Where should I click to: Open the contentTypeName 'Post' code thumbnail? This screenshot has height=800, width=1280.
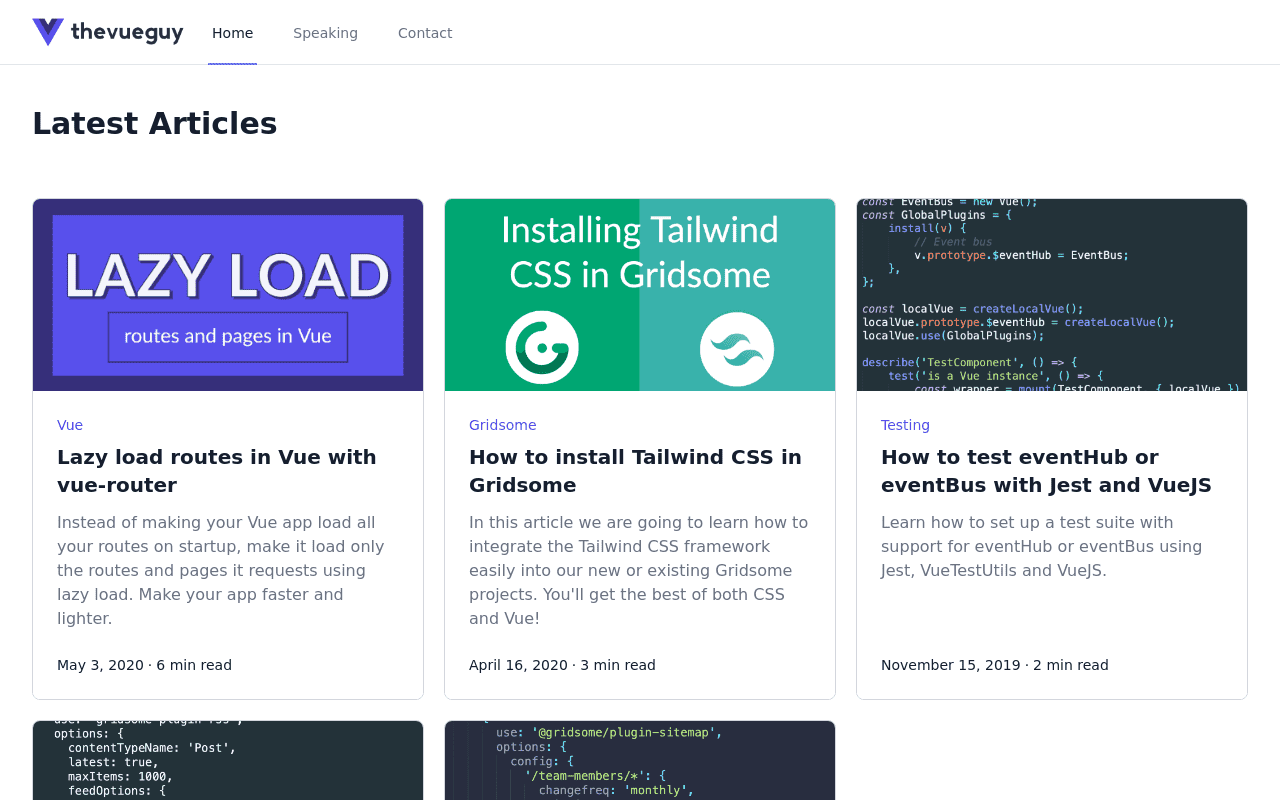pos(228,760)
